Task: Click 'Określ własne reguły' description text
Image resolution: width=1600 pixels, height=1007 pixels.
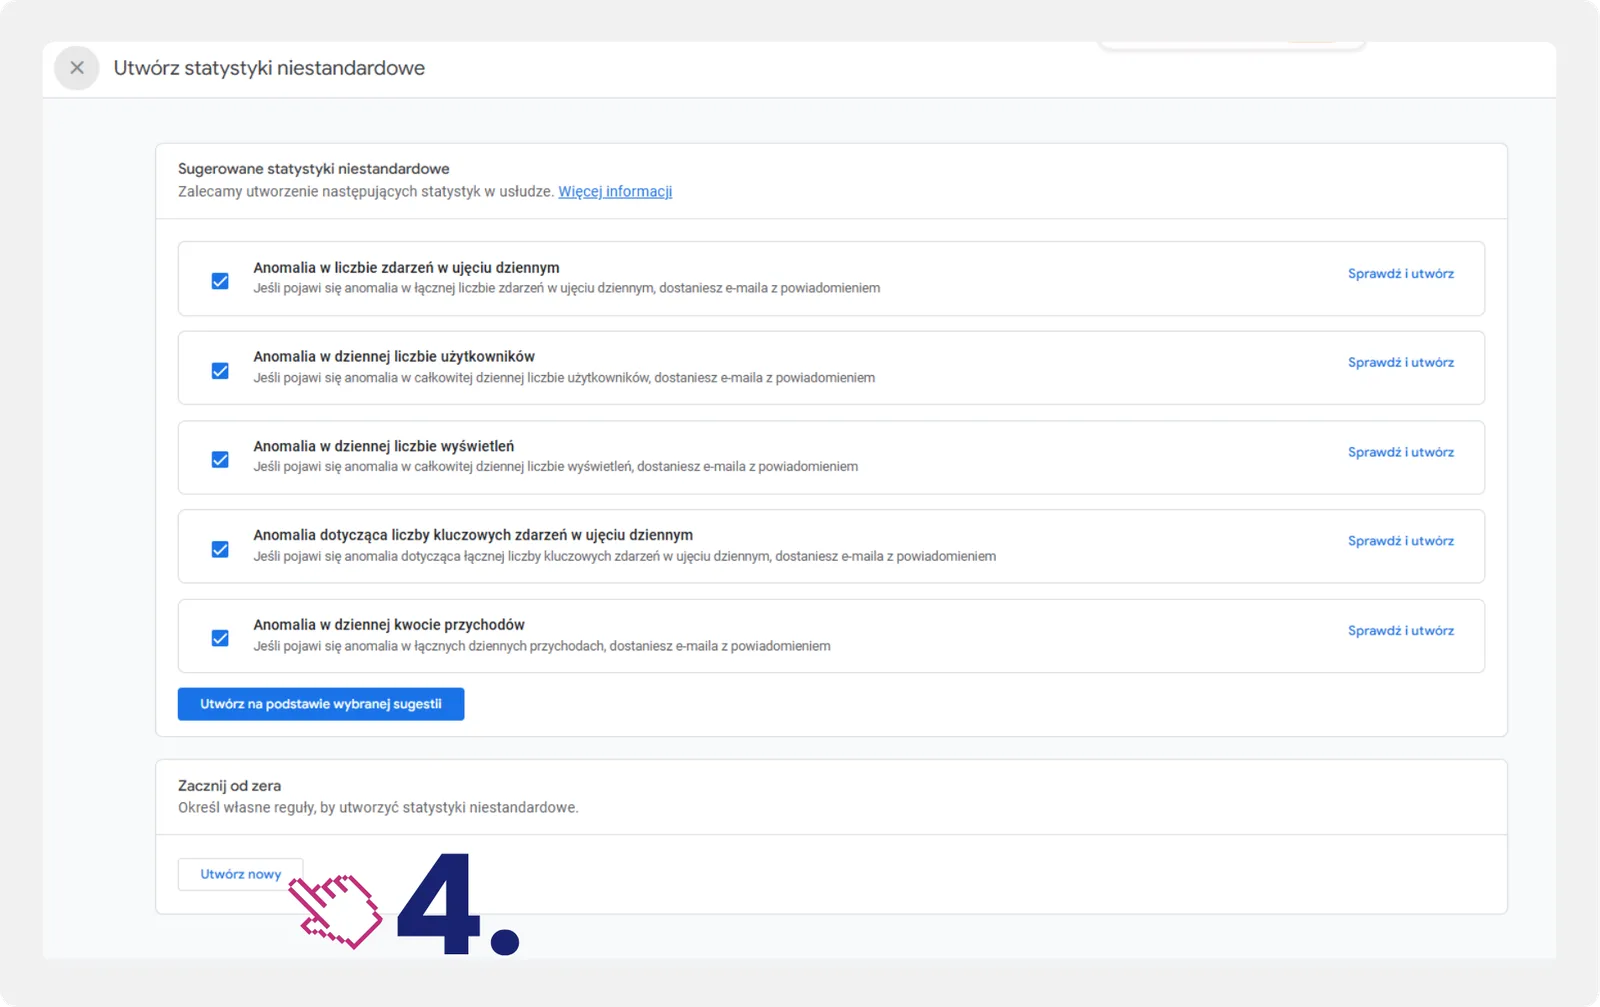Action: (378, 808)
